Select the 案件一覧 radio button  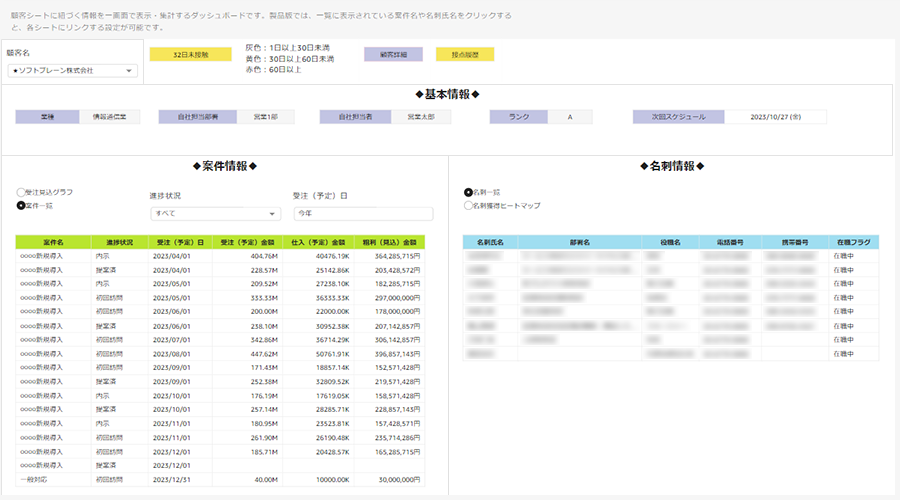pos(21,206)
